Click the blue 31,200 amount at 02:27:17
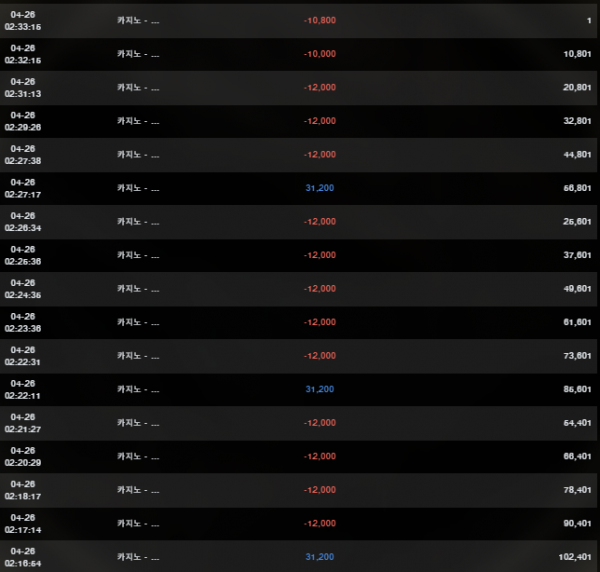Viewport: 600px width, 572px height. click(x=319, y=188)
